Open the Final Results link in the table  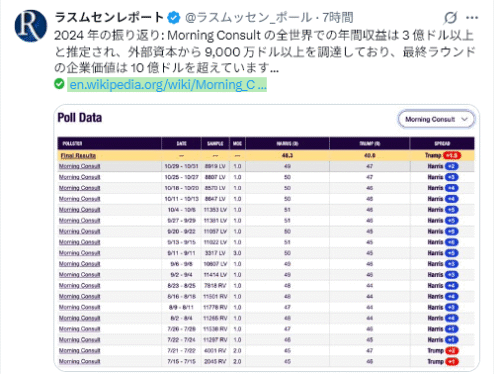point(78,155)
